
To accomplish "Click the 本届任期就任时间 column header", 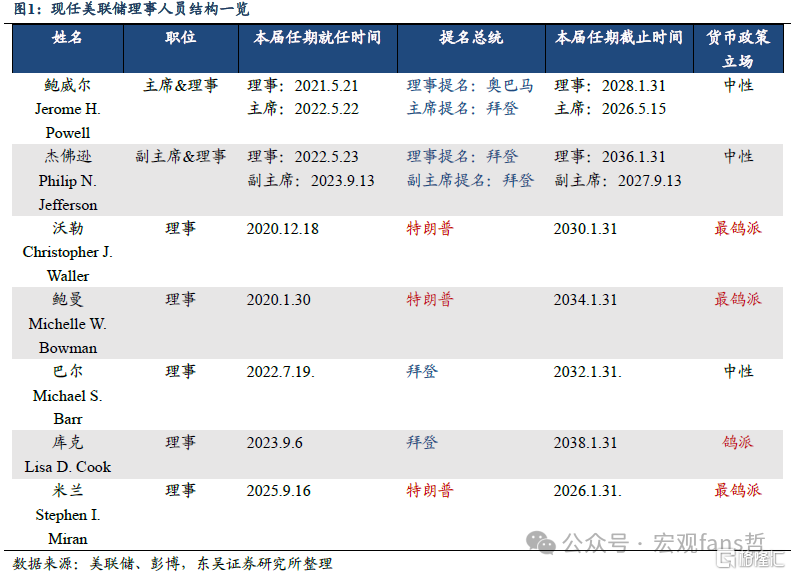I will pos(317,38).
